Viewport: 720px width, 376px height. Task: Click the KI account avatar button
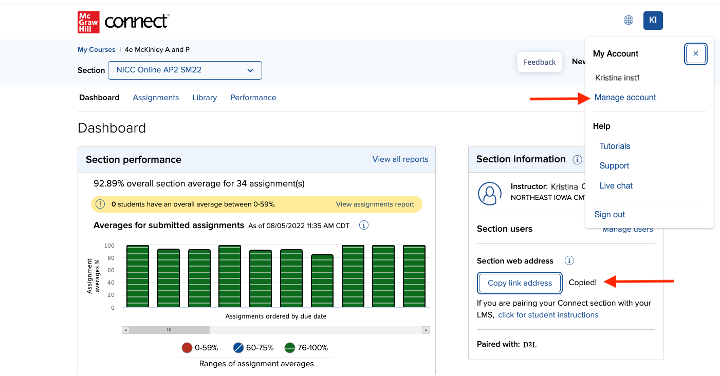(652, 20)
